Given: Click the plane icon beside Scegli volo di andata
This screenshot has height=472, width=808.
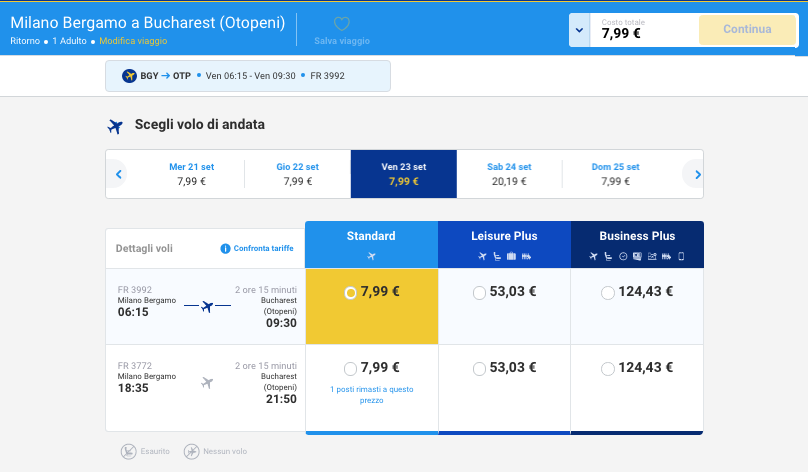Looking at the screenshot, I should coord(115,126).
